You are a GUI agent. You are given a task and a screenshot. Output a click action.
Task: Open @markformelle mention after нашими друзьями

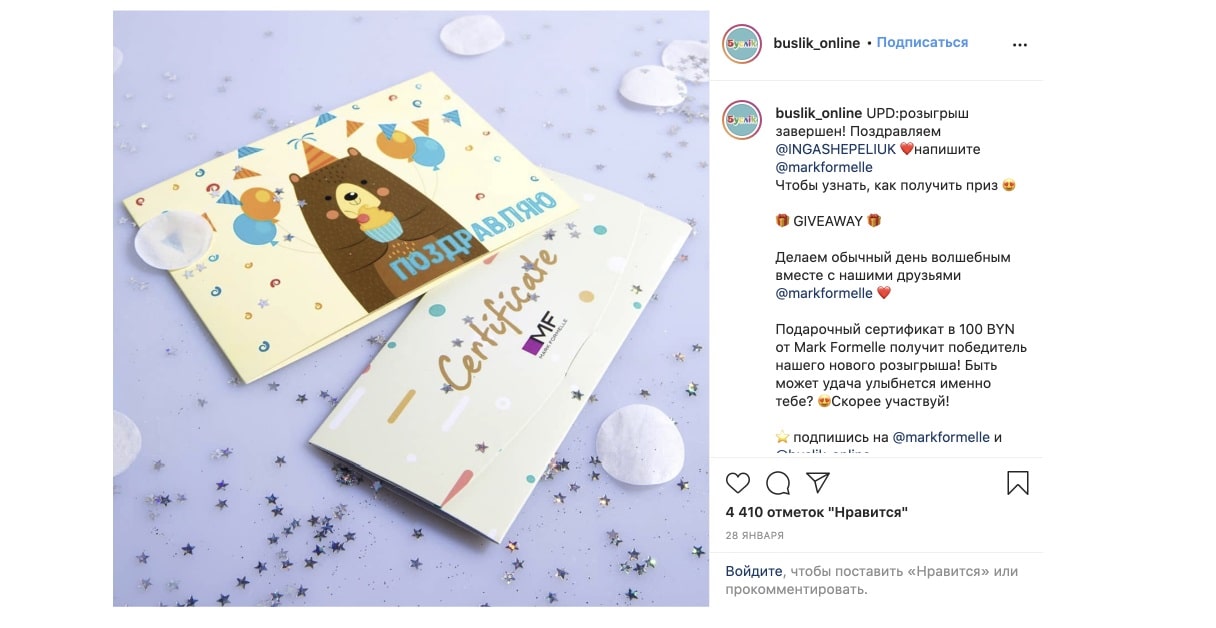pos(824,293)
